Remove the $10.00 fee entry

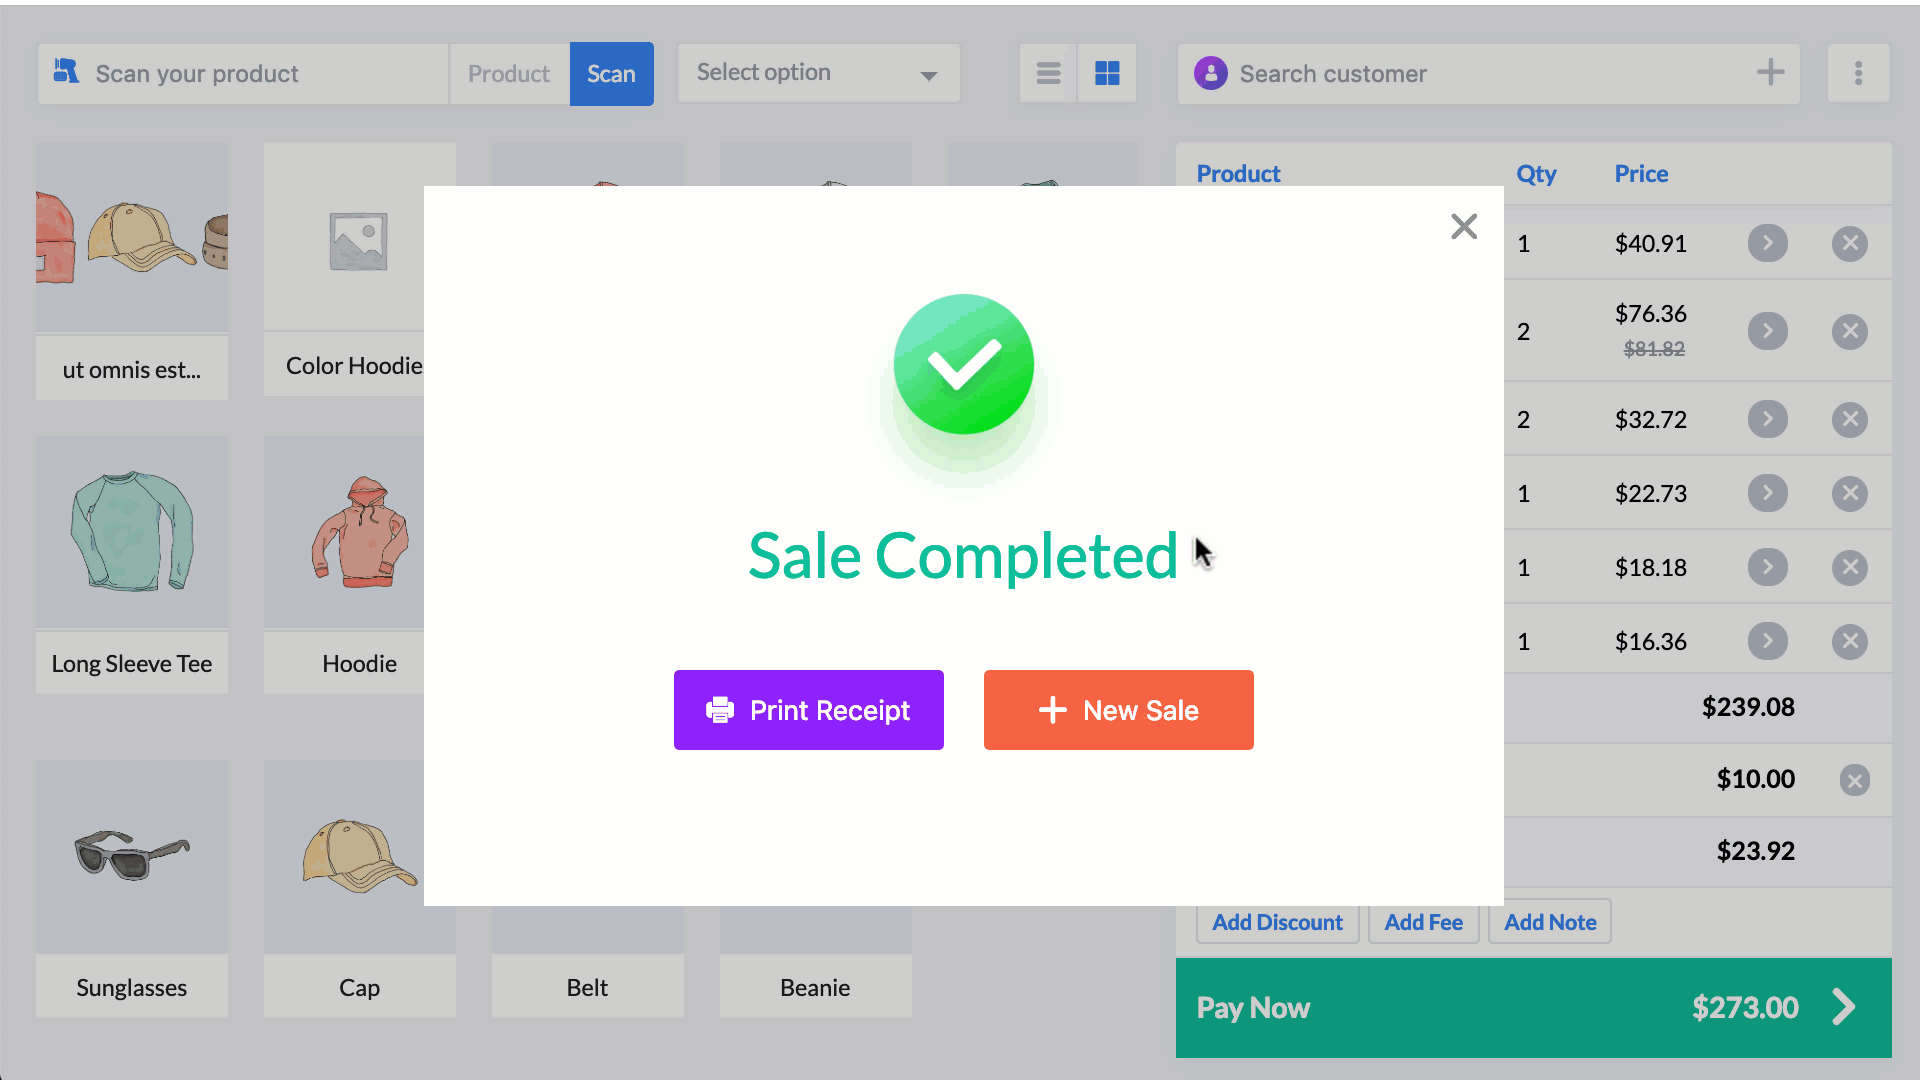pos(1853,779)
